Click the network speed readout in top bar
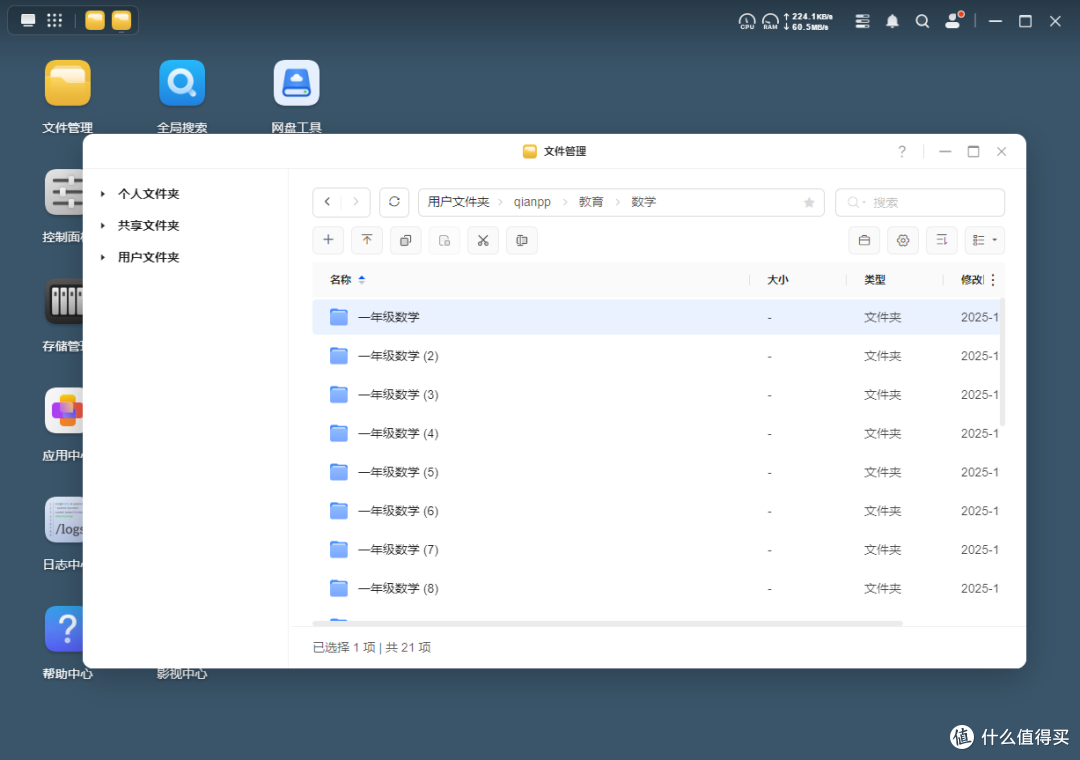 (x=808, y=21)
